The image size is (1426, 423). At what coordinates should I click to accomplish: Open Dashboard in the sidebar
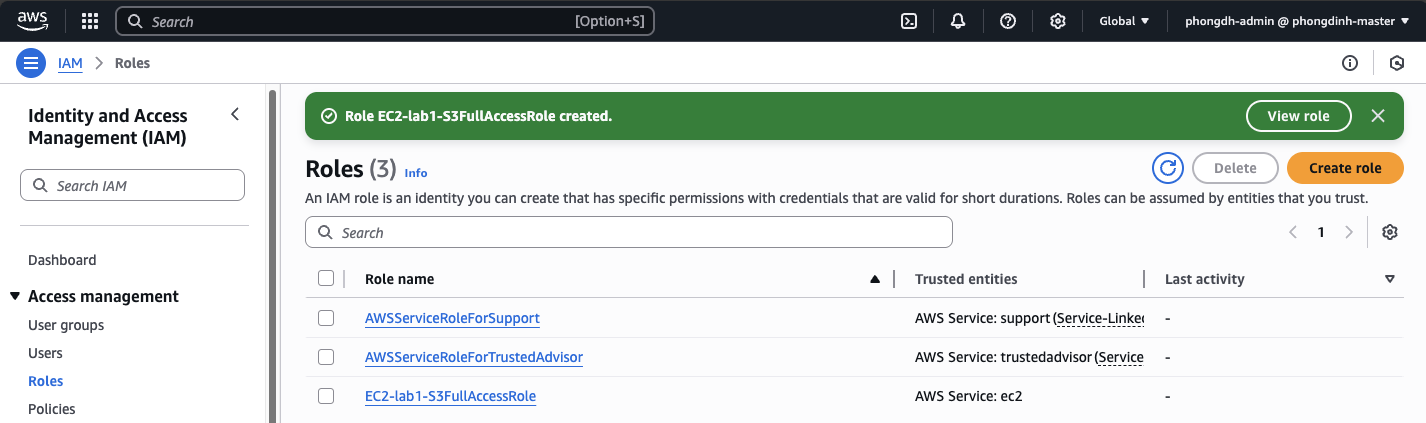point(62,260)
